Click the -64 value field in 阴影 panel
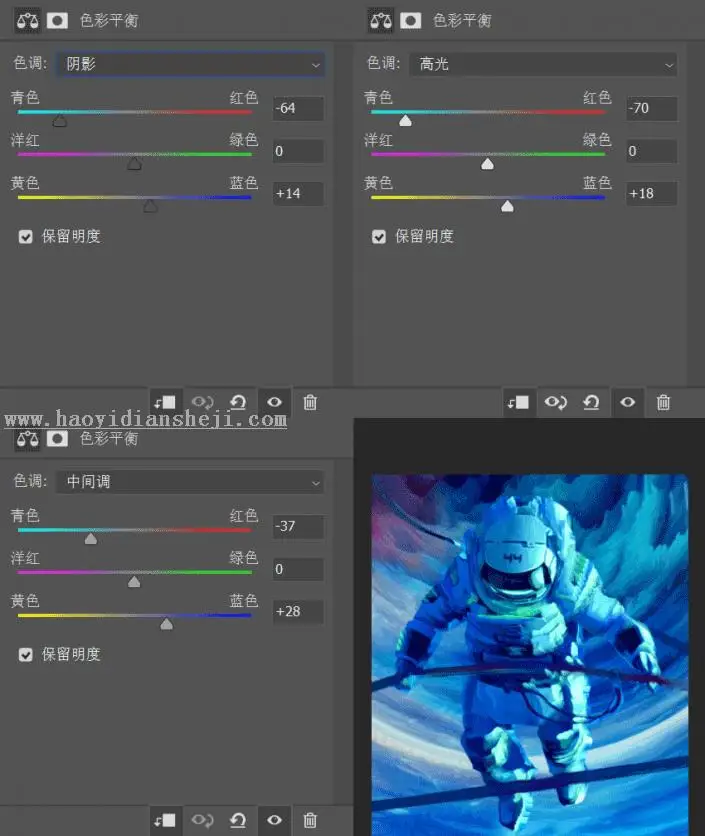 click(298, 108)
